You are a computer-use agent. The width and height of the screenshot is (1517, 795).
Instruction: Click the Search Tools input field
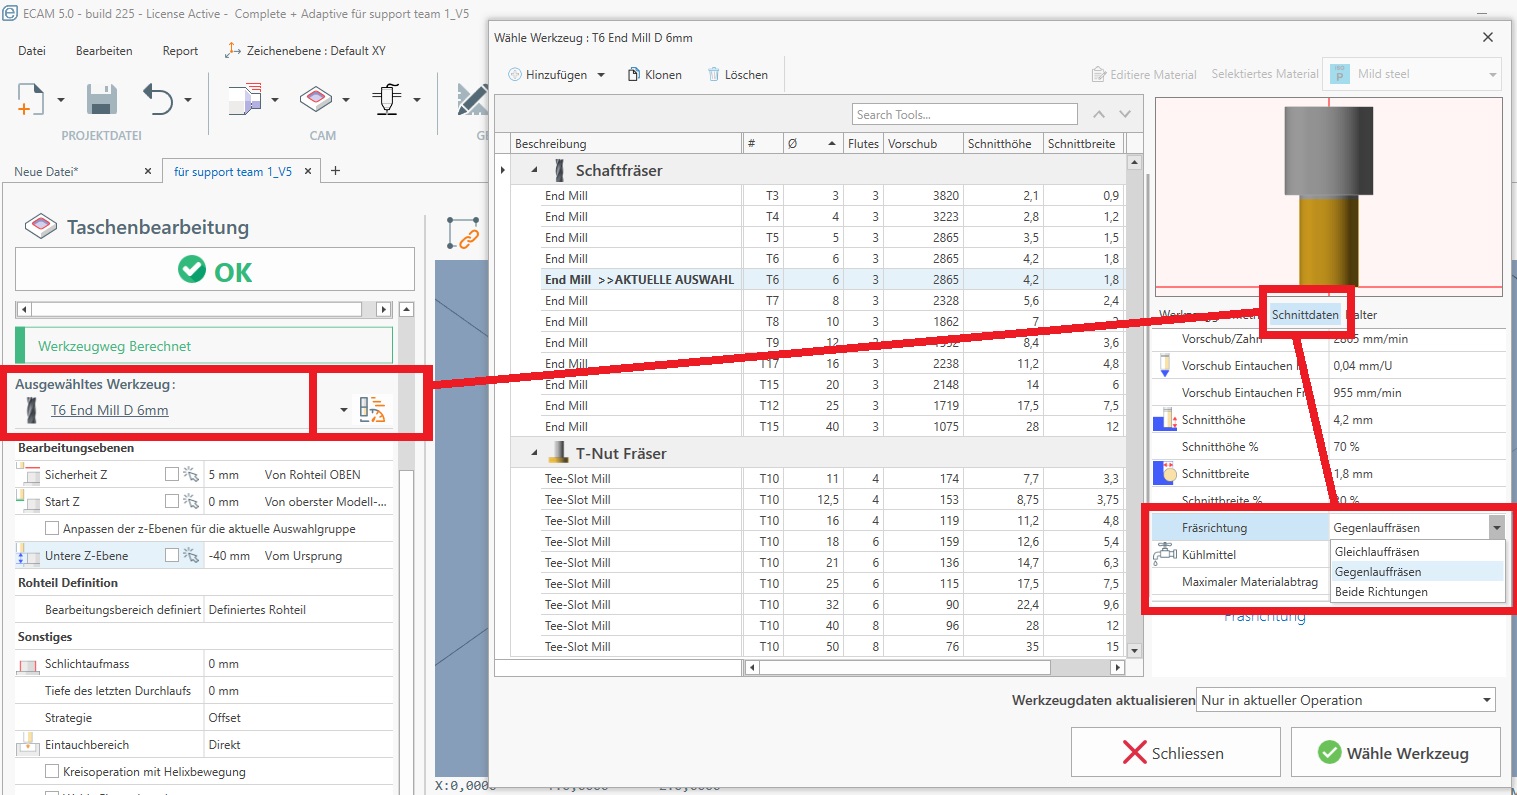964,115
